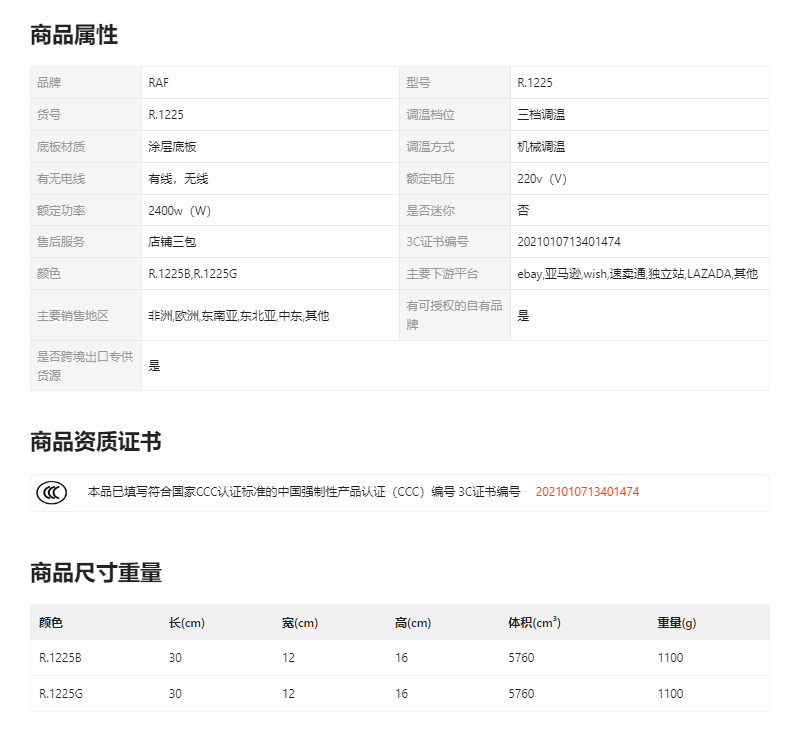This screenshot has width=800, height=742.
Task: Open the orange 3C certificate number link
Action: 587,492
